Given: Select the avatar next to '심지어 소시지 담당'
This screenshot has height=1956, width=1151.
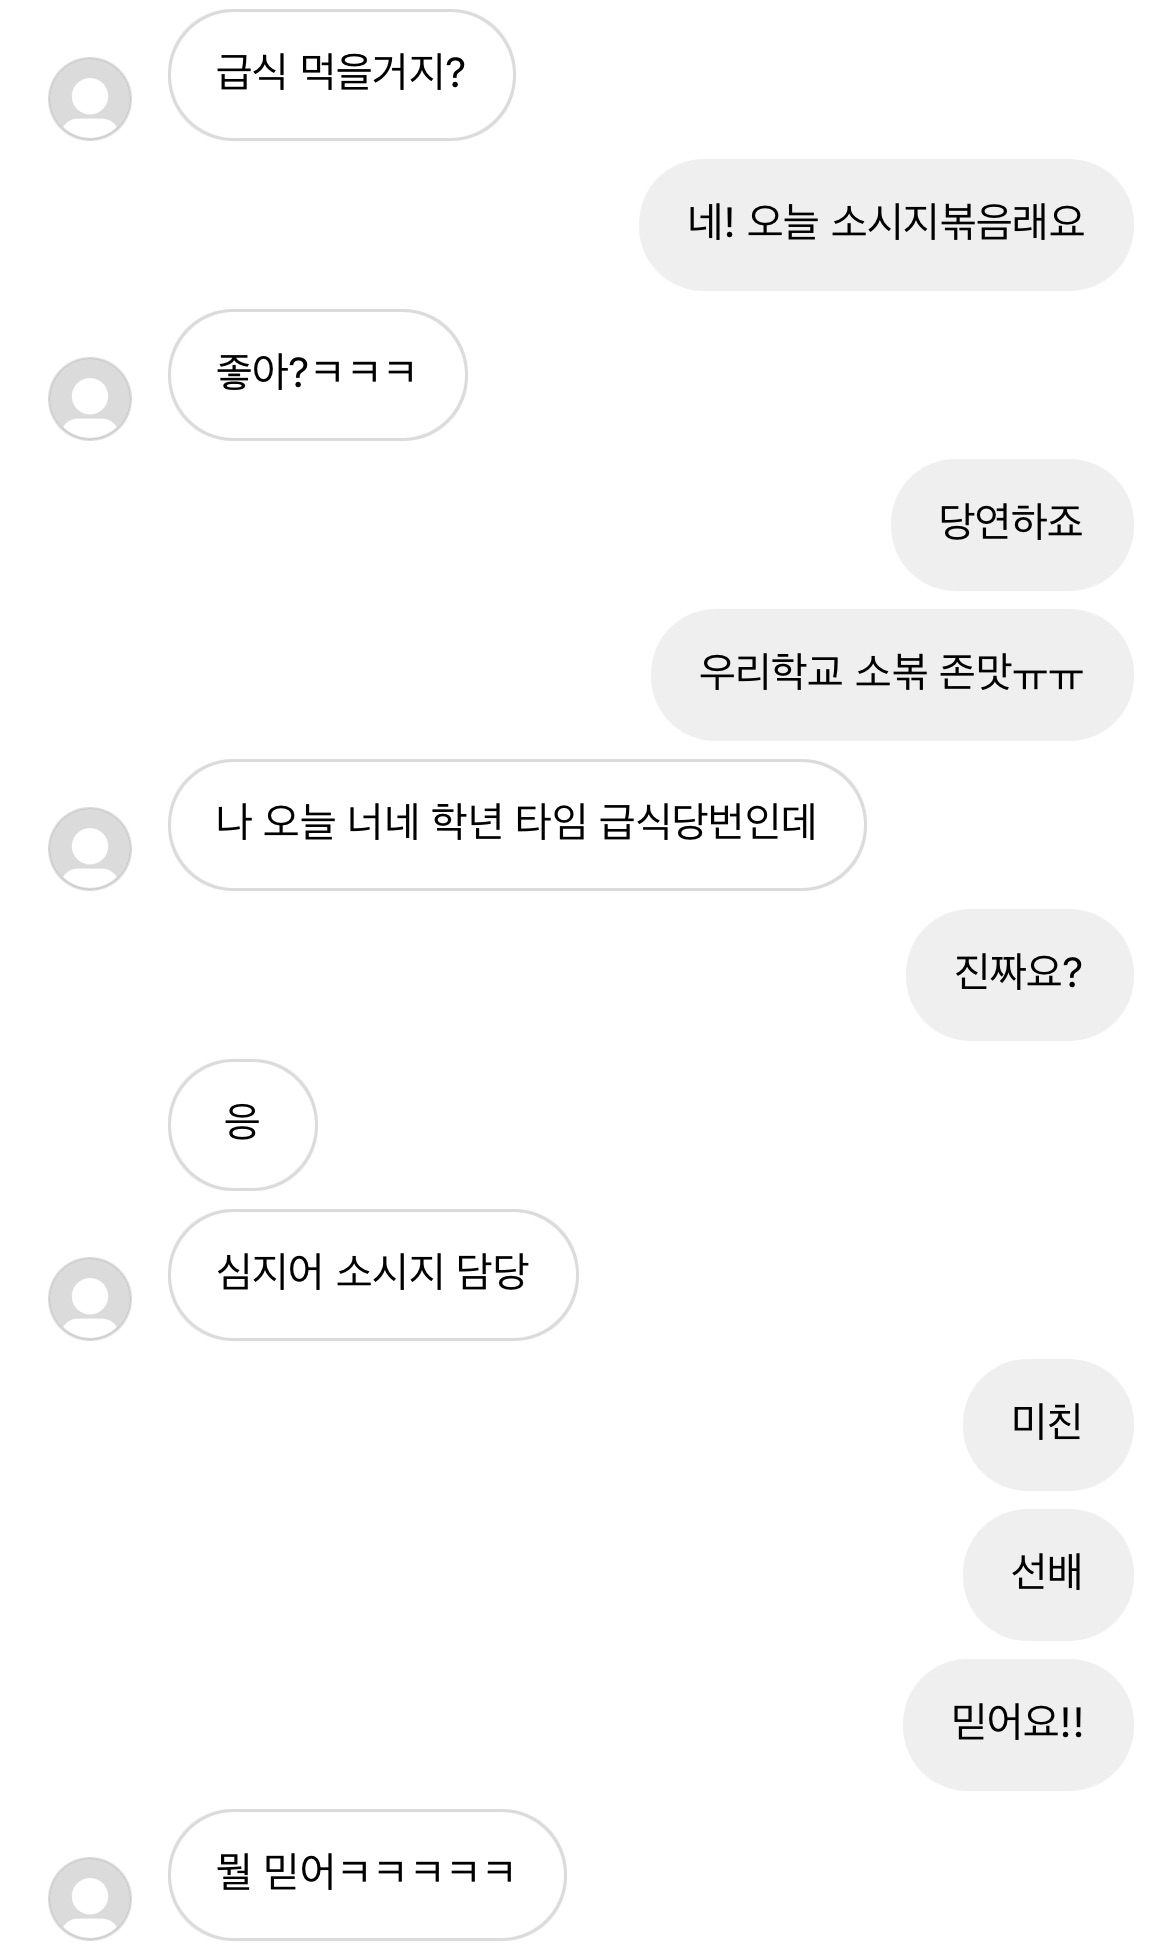Looking at the screenshot, I should click(x=90, y=1299).
